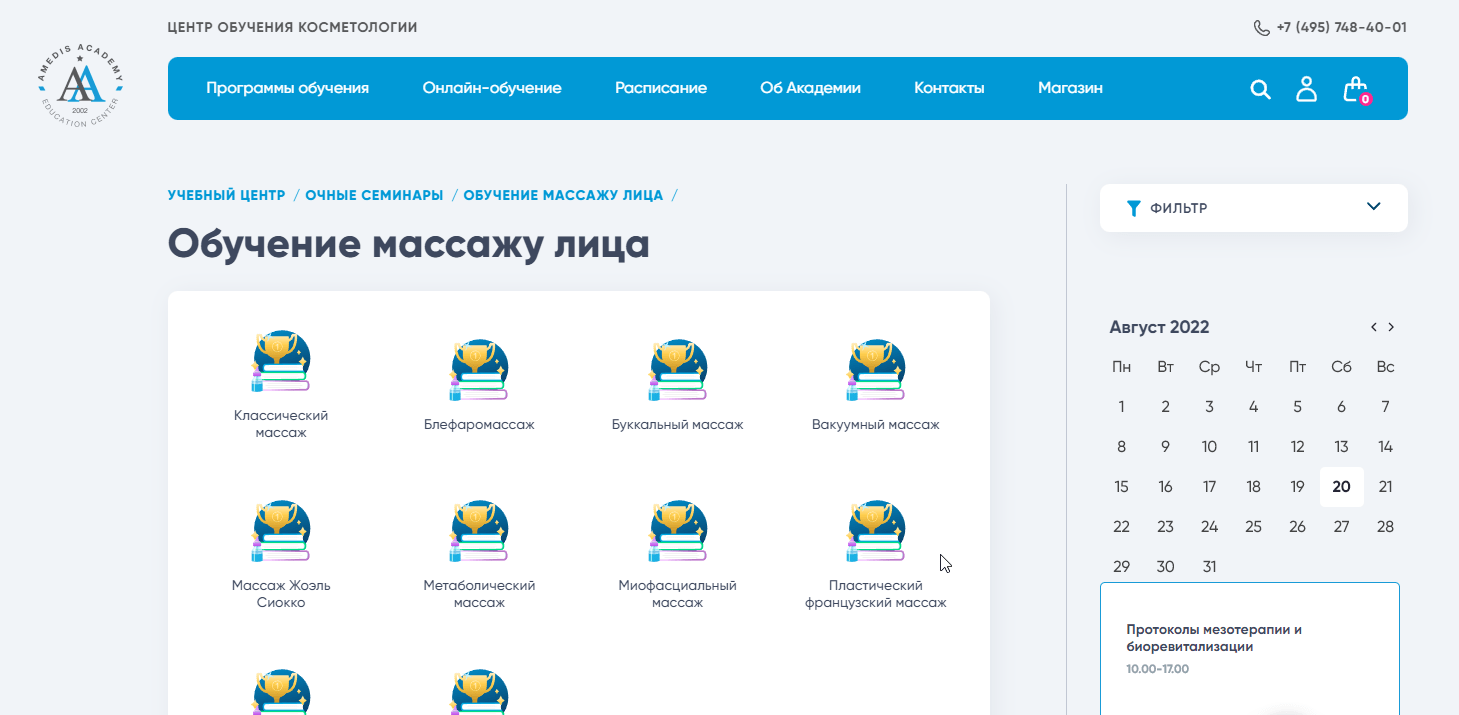Open Онлайн-обучение menu item

491,88
